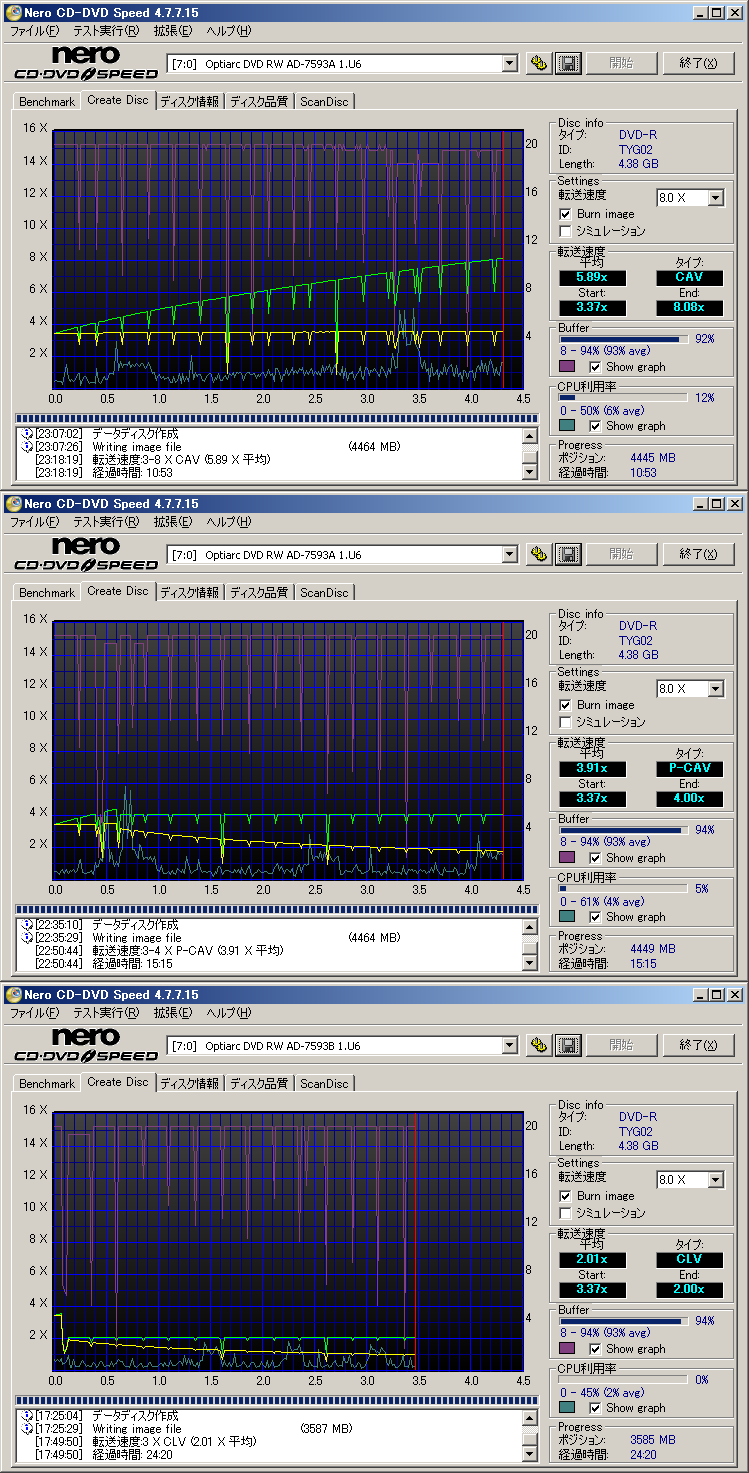Open the 8.0 X speed dropdown in the CAV window
This screenshot has width=749, height=1473.
tap(715, 198)
